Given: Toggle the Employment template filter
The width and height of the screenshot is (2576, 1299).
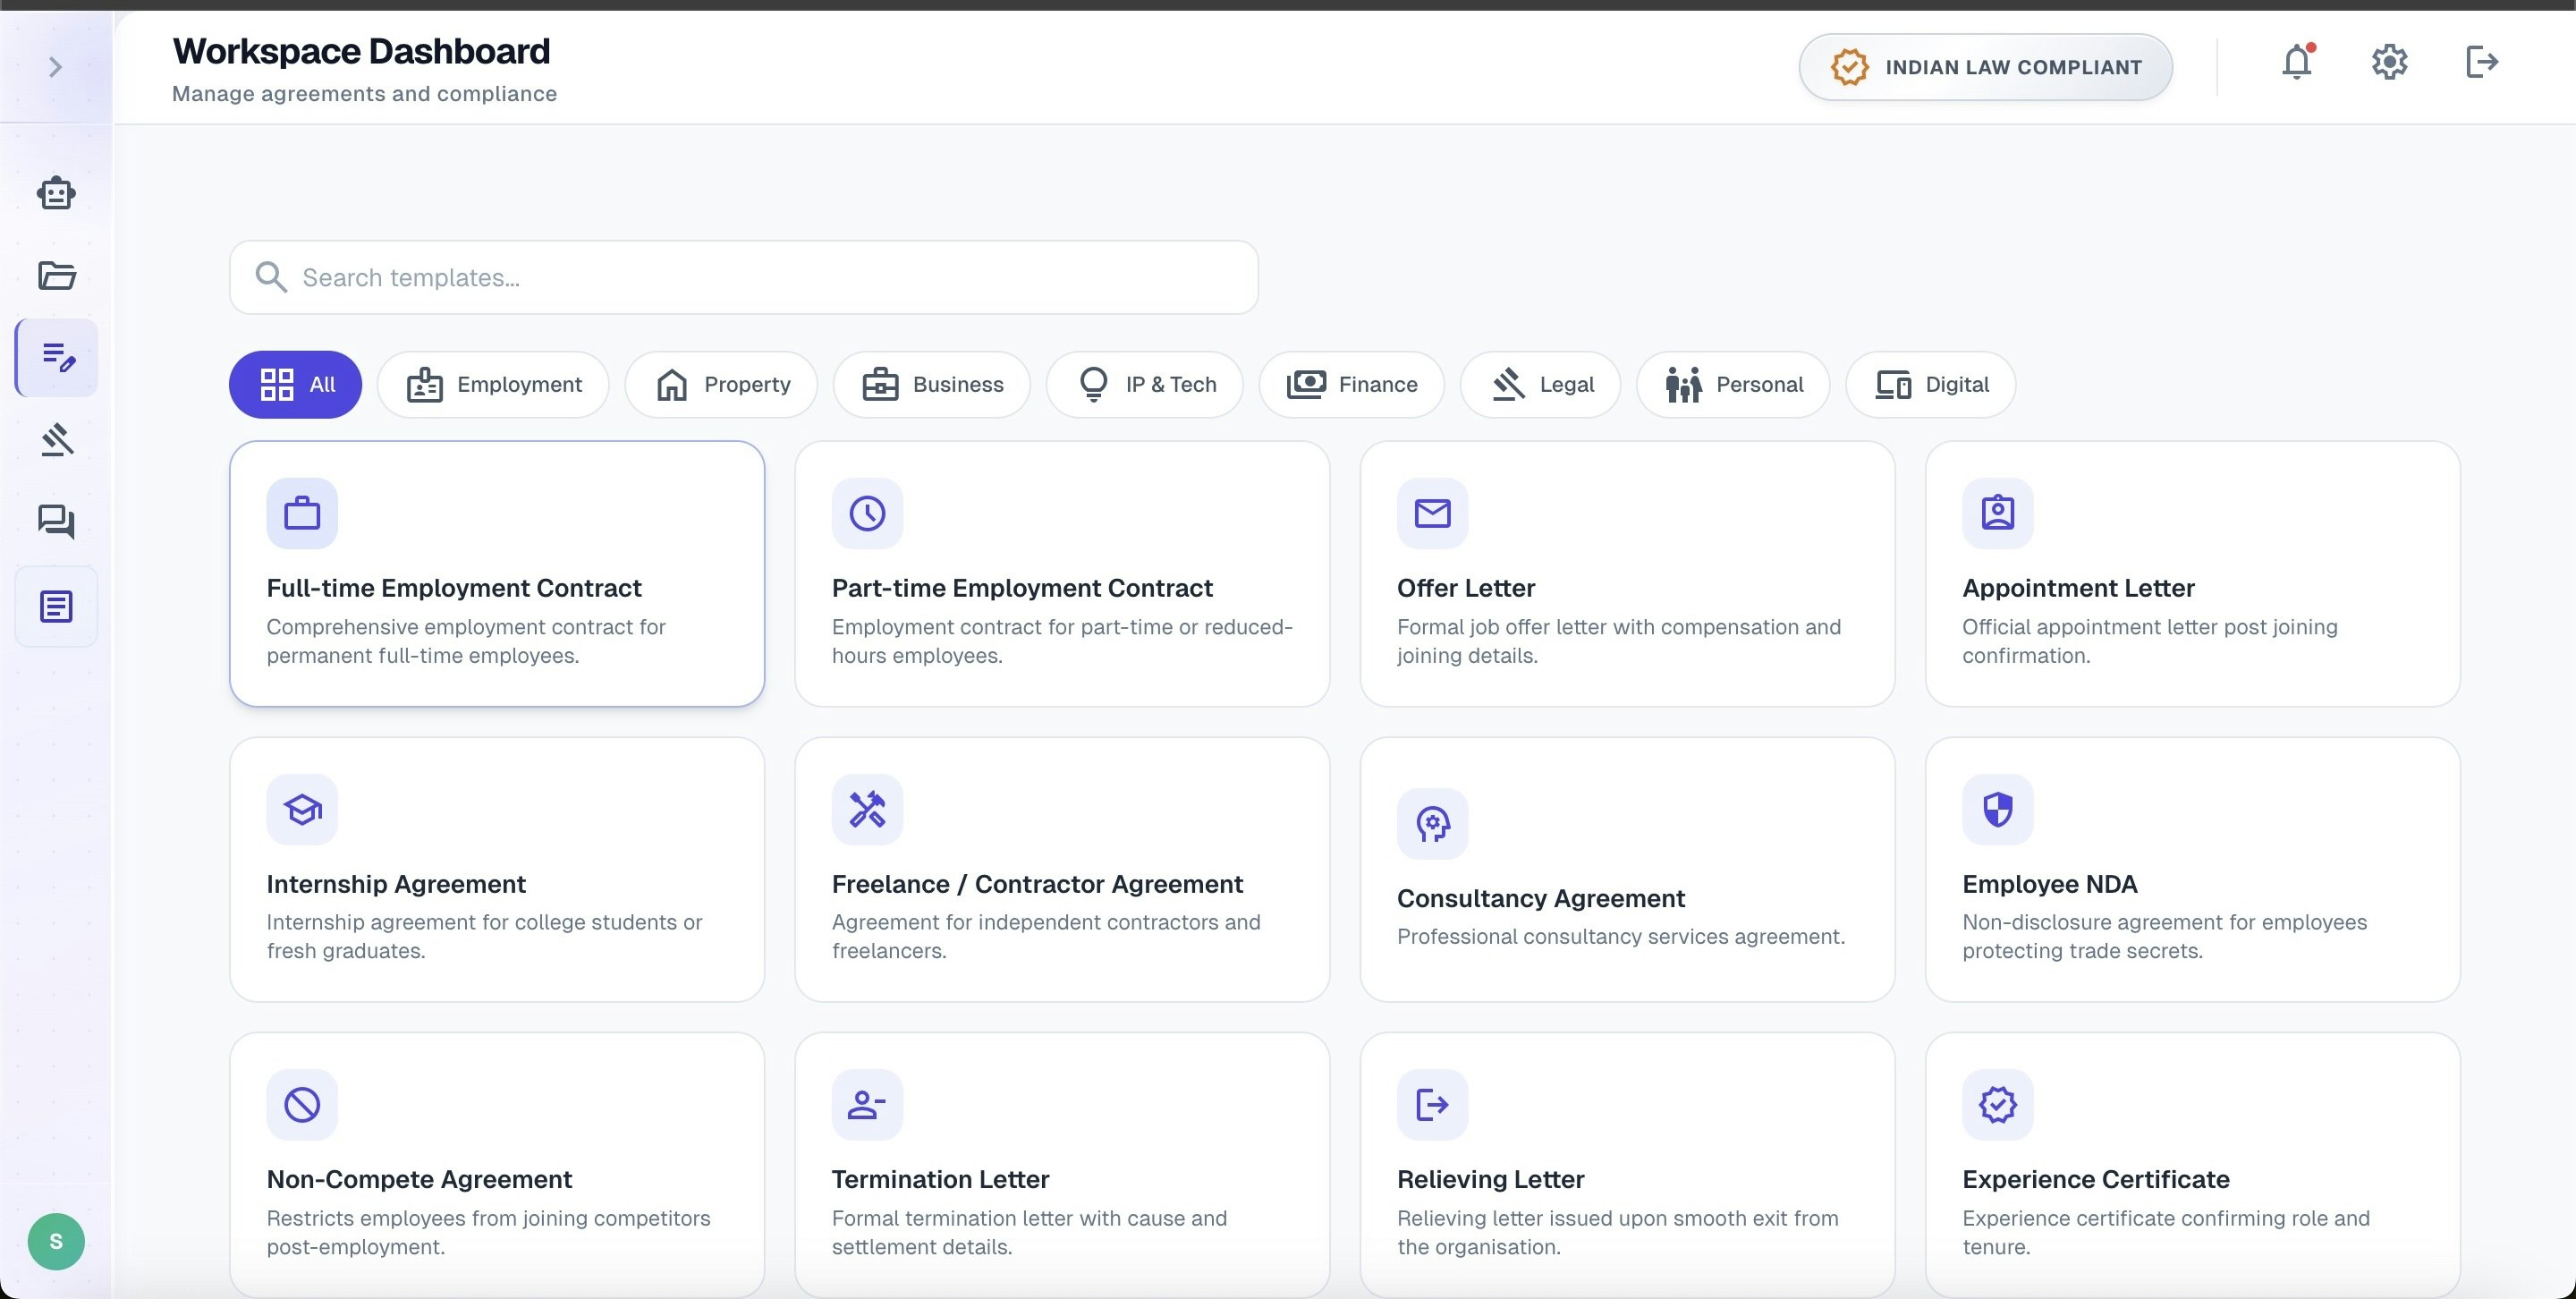Looking at the screenshot, I should coord(493,384).
